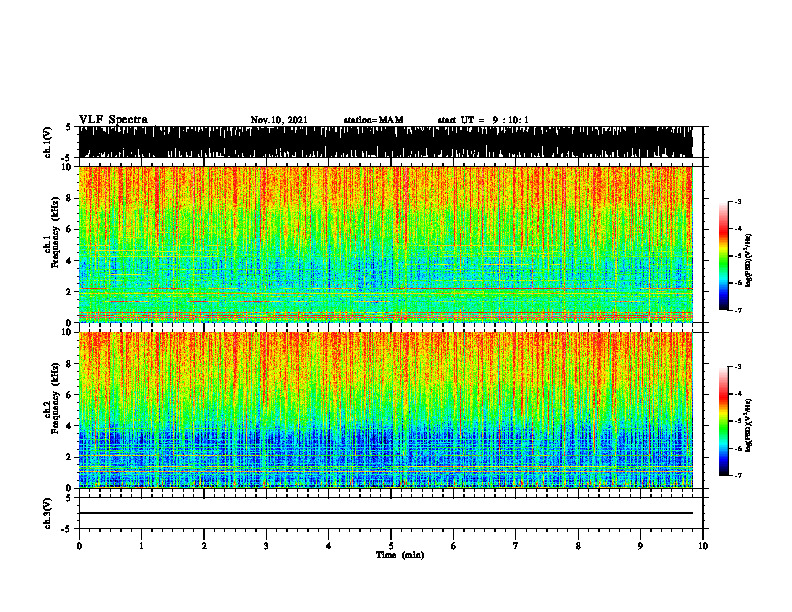Click the '6' kHz tick on ch.1 axis
Screen dimensions: 792x612
tap(70, 230)
